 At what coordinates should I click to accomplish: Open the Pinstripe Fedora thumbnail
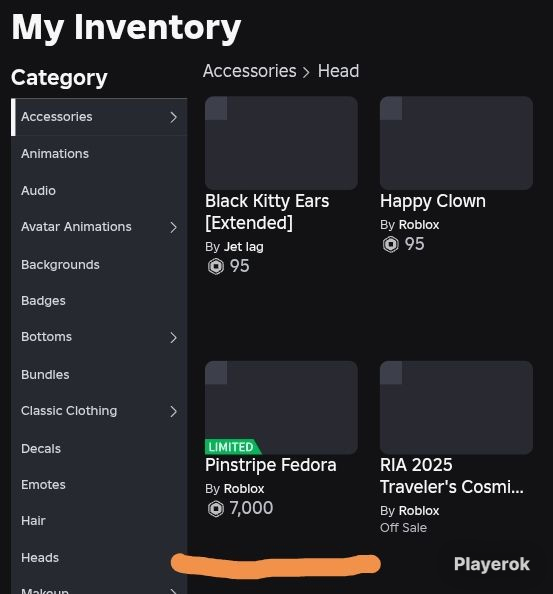point(281,408)
